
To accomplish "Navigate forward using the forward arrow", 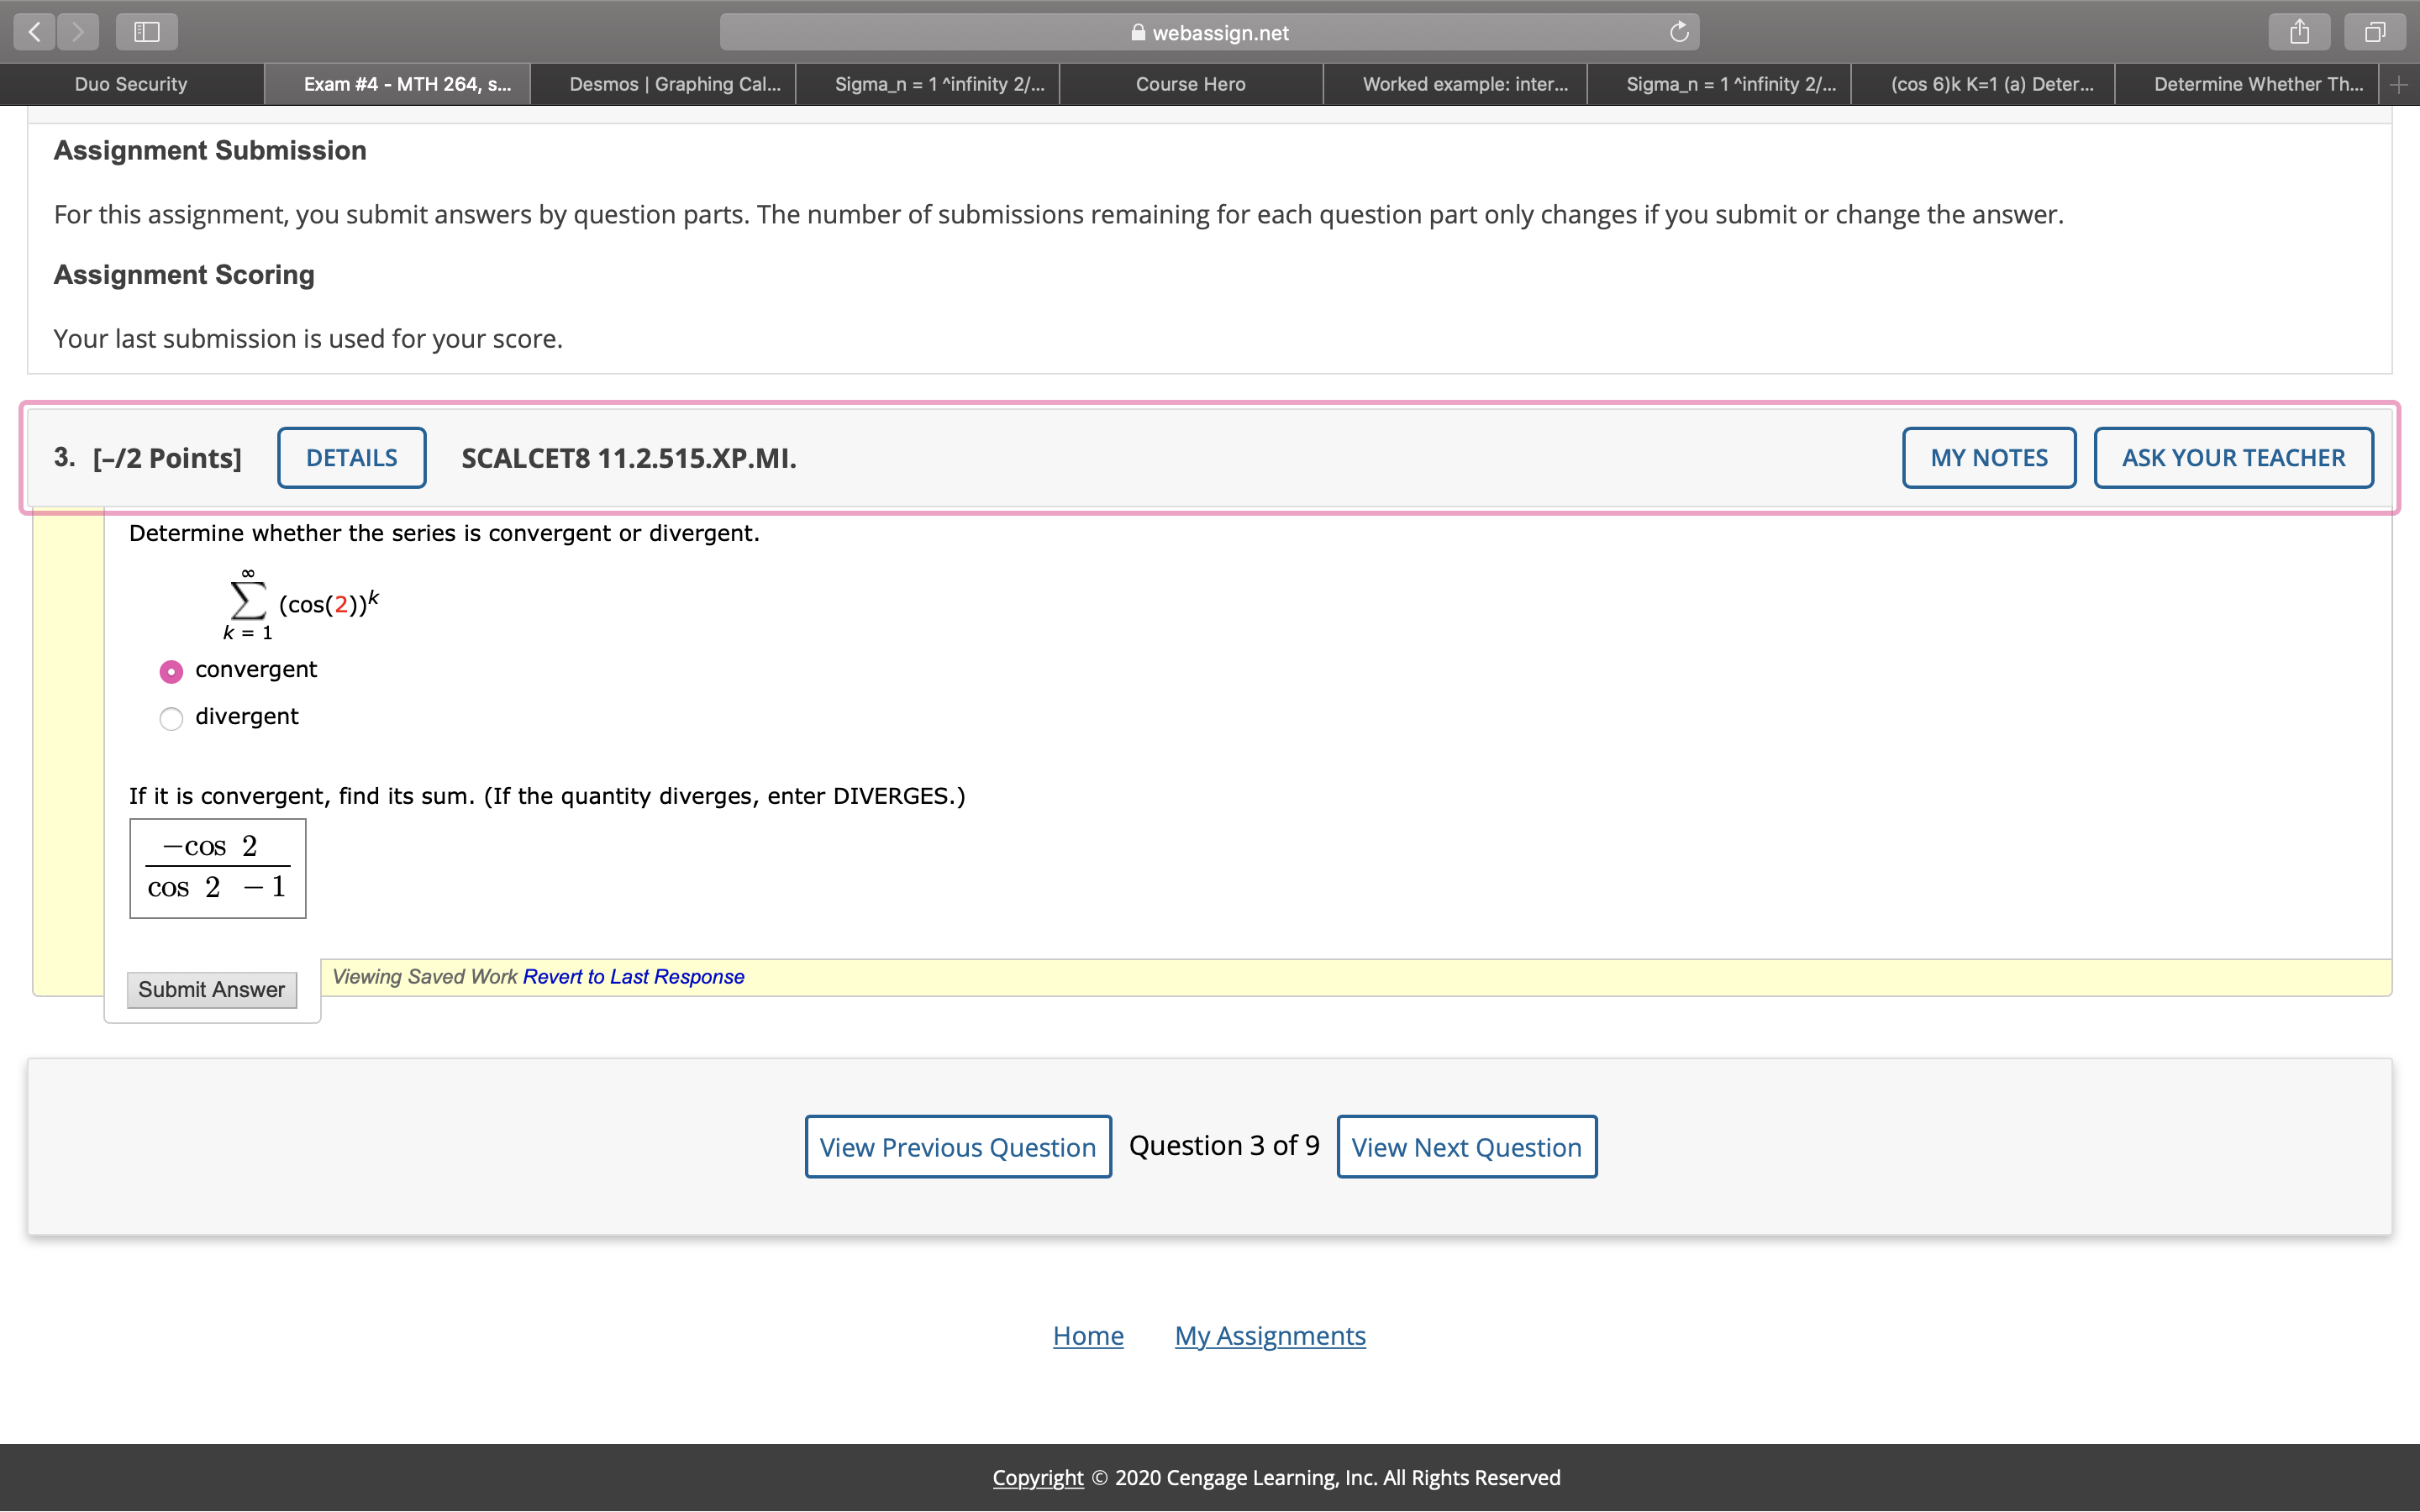I will coord(79,31).
